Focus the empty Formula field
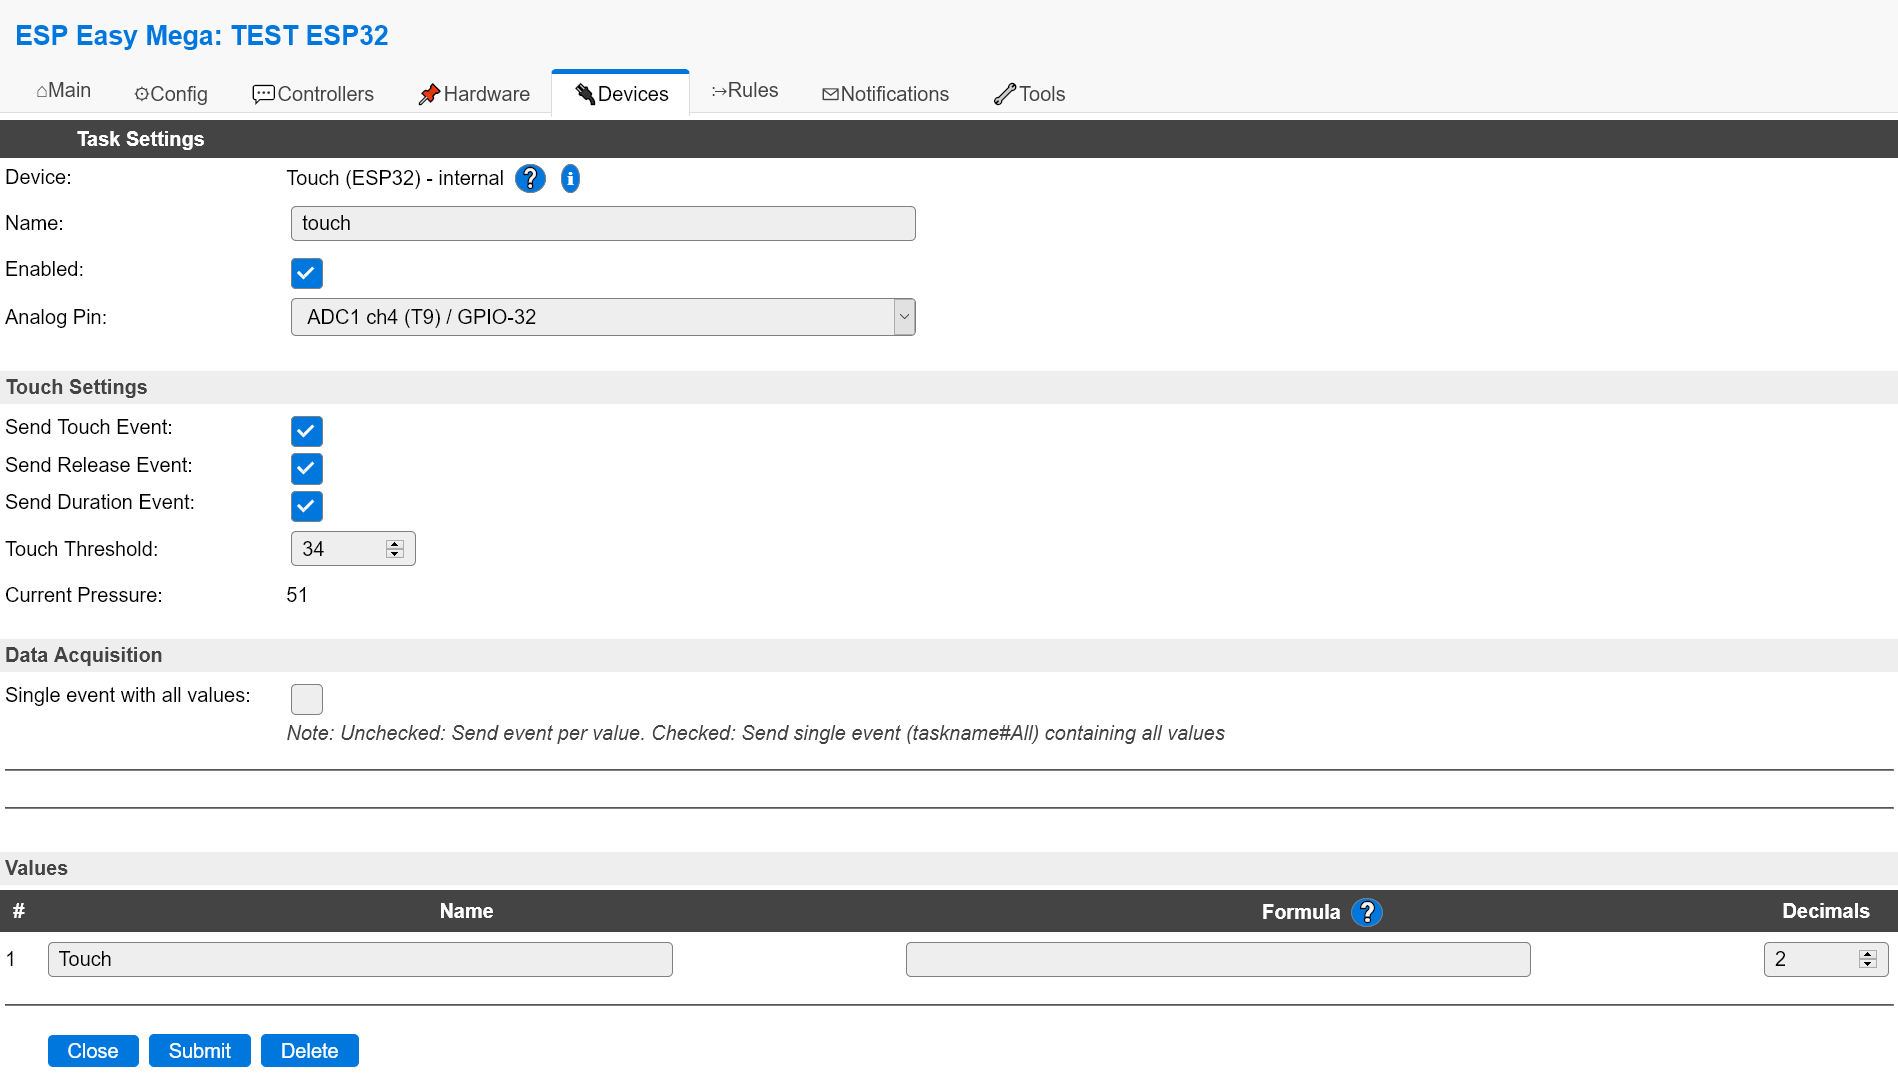 [1218, 959]
